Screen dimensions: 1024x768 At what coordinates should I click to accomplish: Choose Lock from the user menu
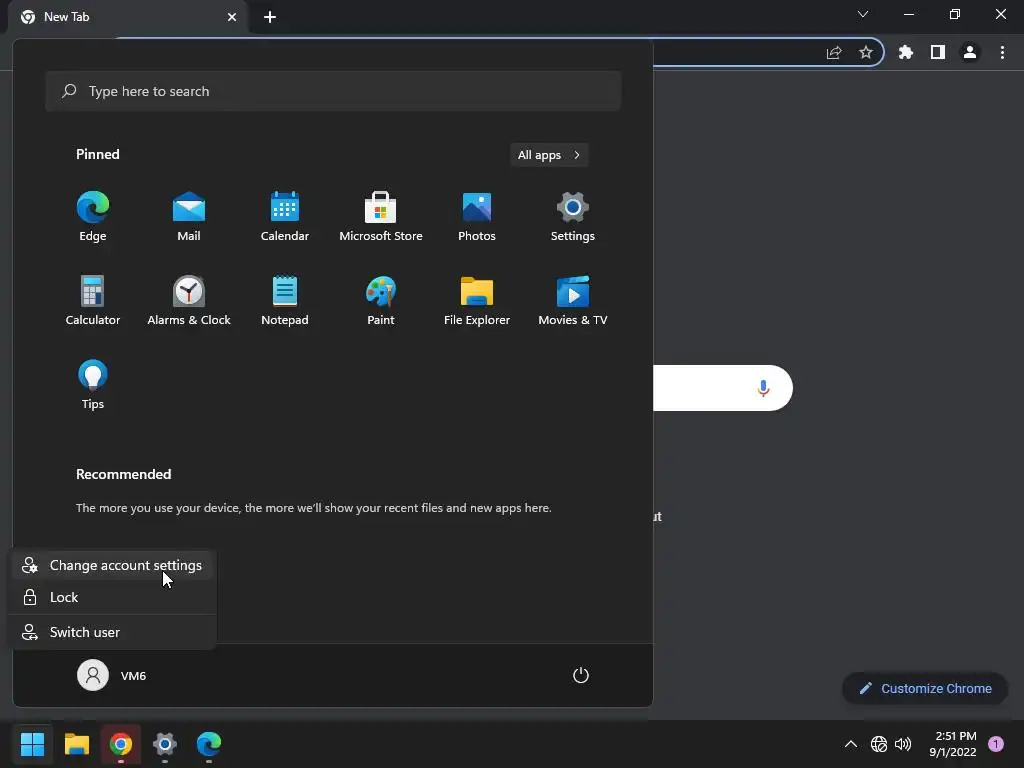pos(112,598)
